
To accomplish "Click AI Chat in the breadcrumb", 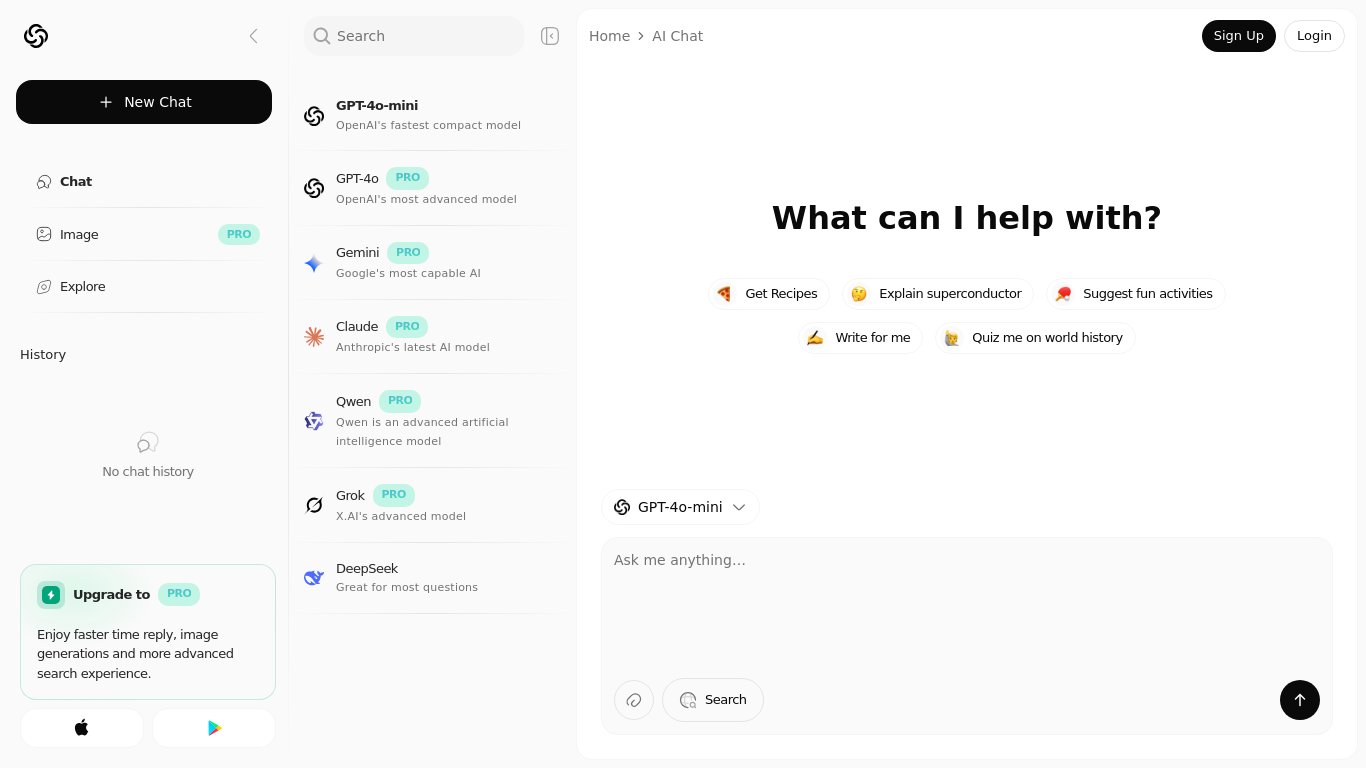I will [x=677, y=36].
